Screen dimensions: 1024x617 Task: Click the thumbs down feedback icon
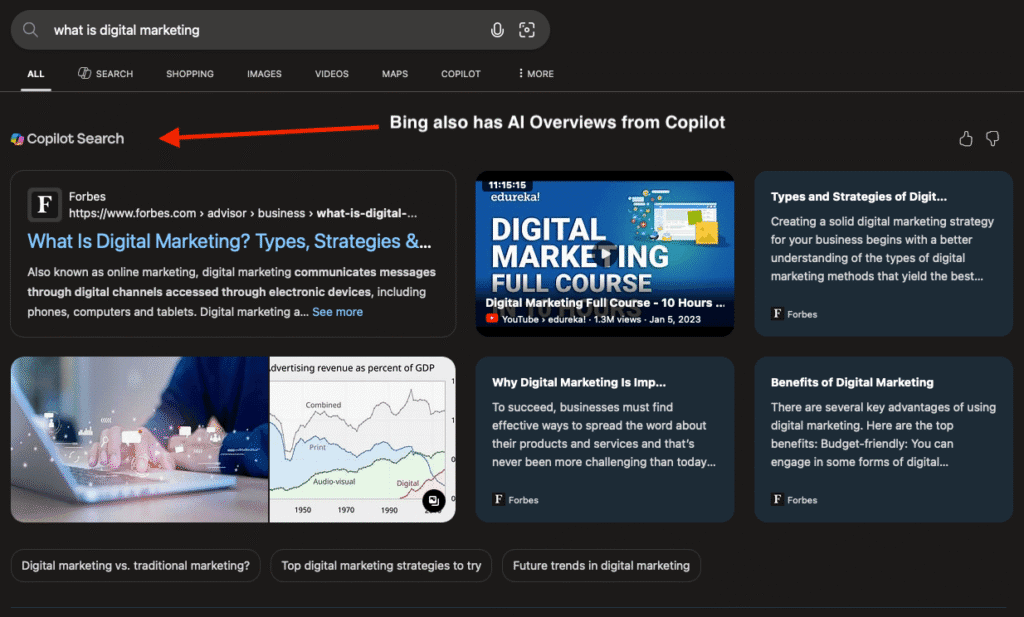tap(992, 139)
